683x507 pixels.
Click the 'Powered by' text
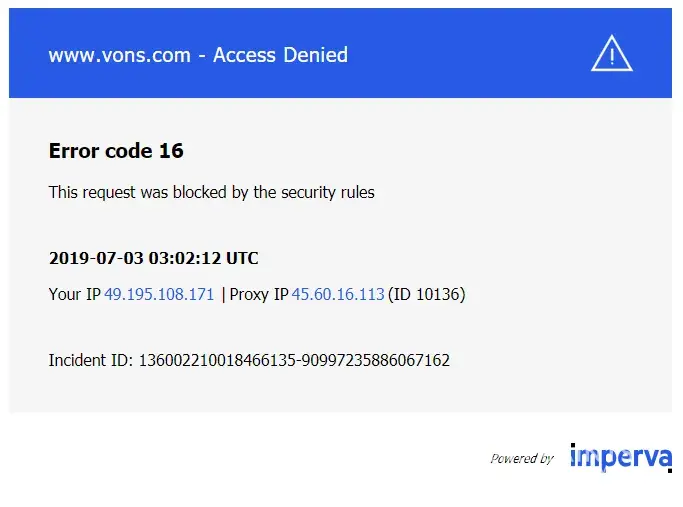pyautogui.click(x=521, y=459)
